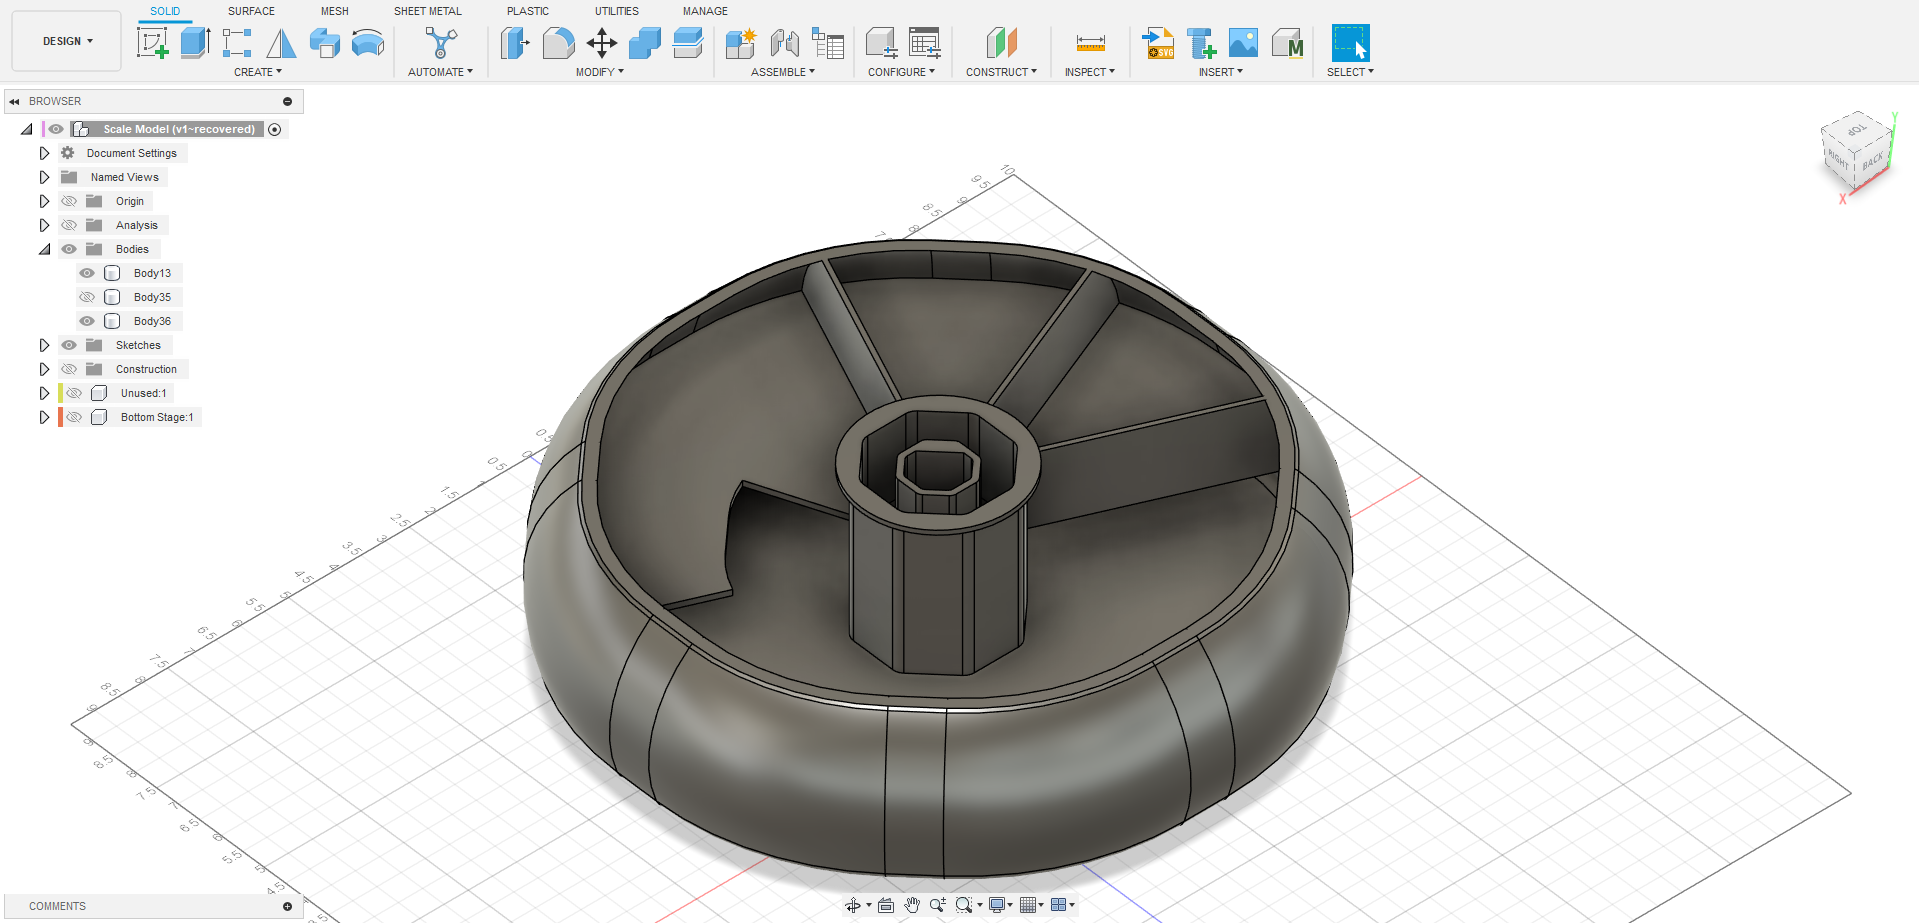Select the Combine tool
Image resolution: width=1919 pixels, height=923 pixels.
point(645,43)
